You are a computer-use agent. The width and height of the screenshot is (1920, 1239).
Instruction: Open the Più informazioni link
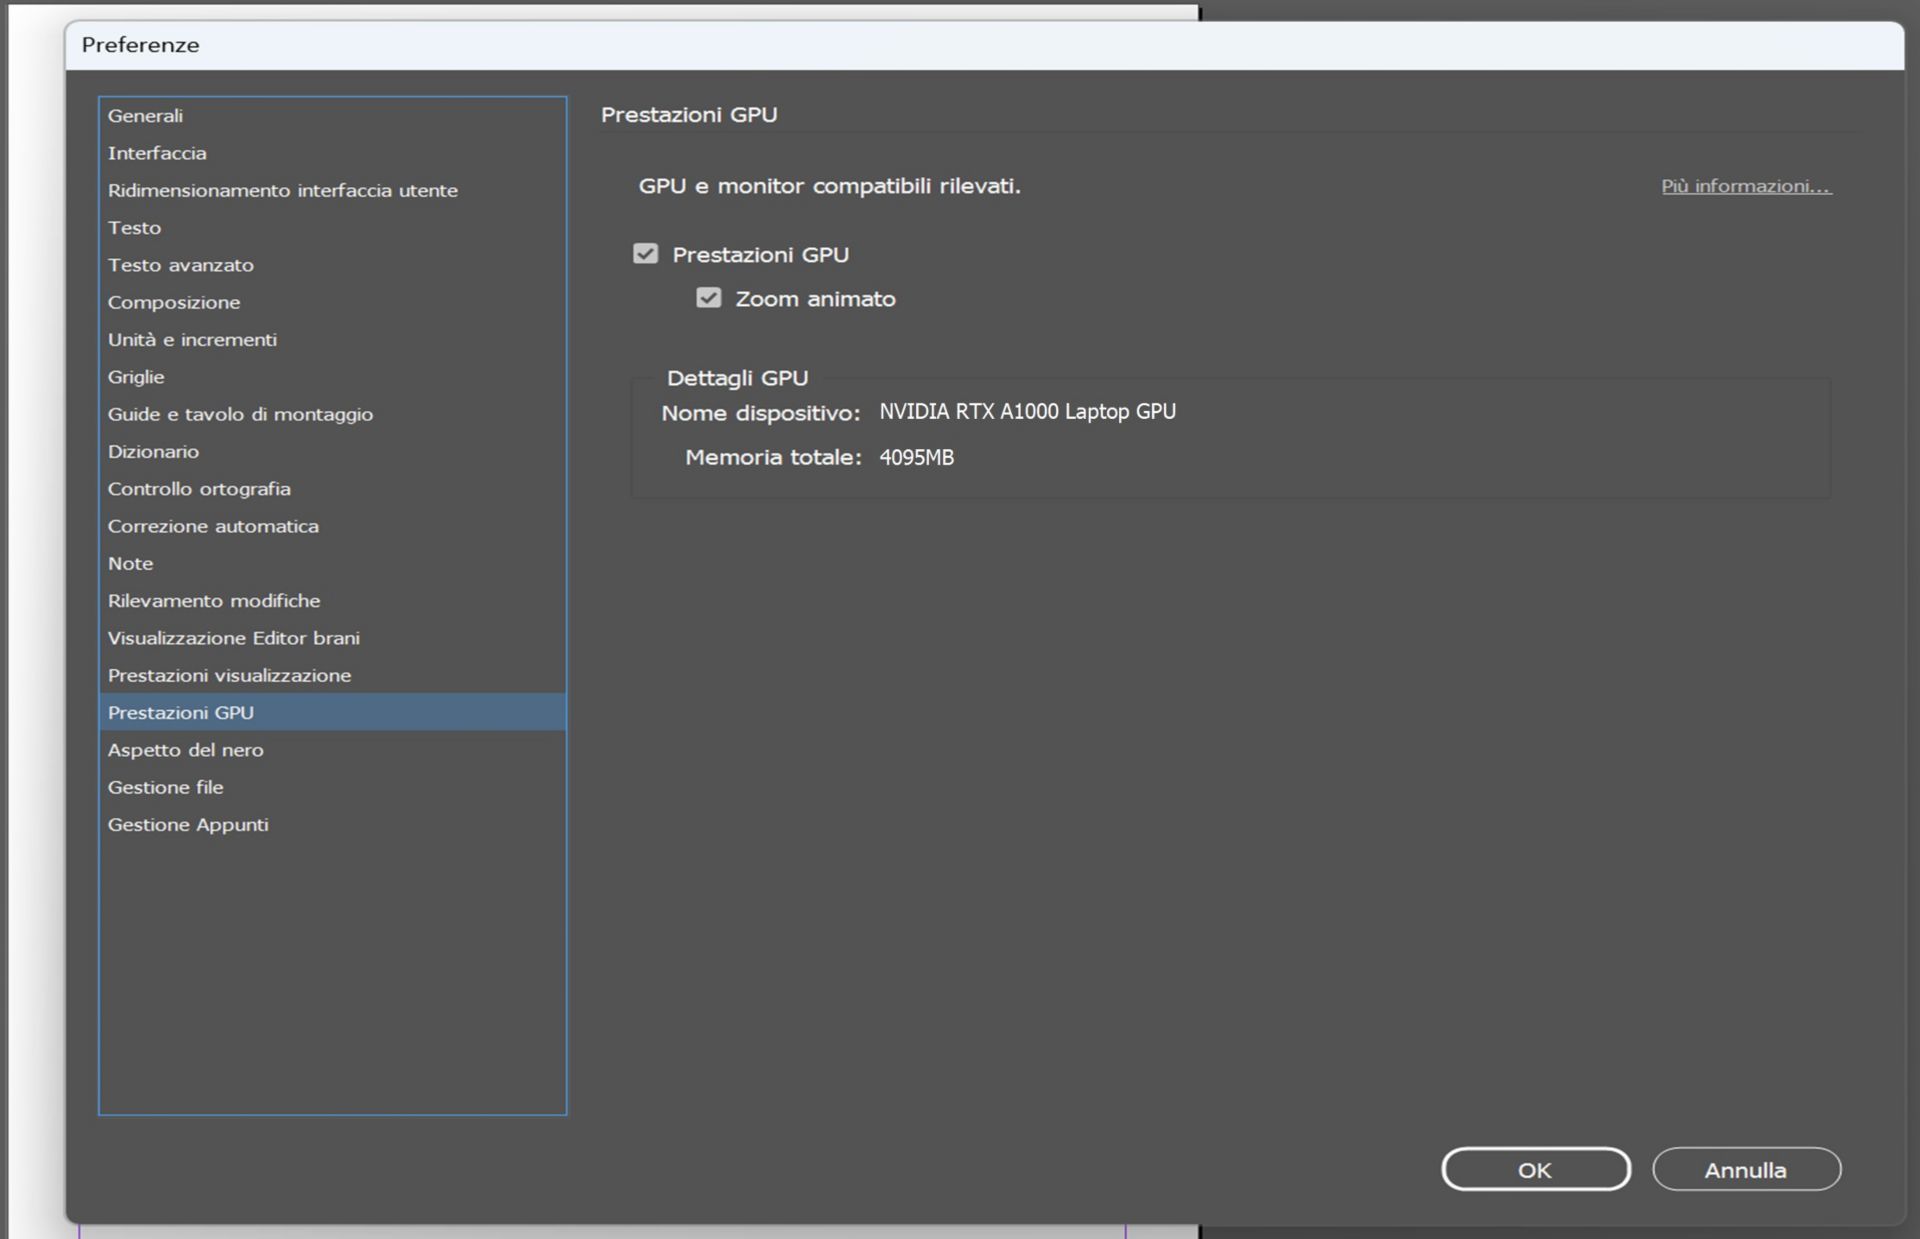(1745, 186)
